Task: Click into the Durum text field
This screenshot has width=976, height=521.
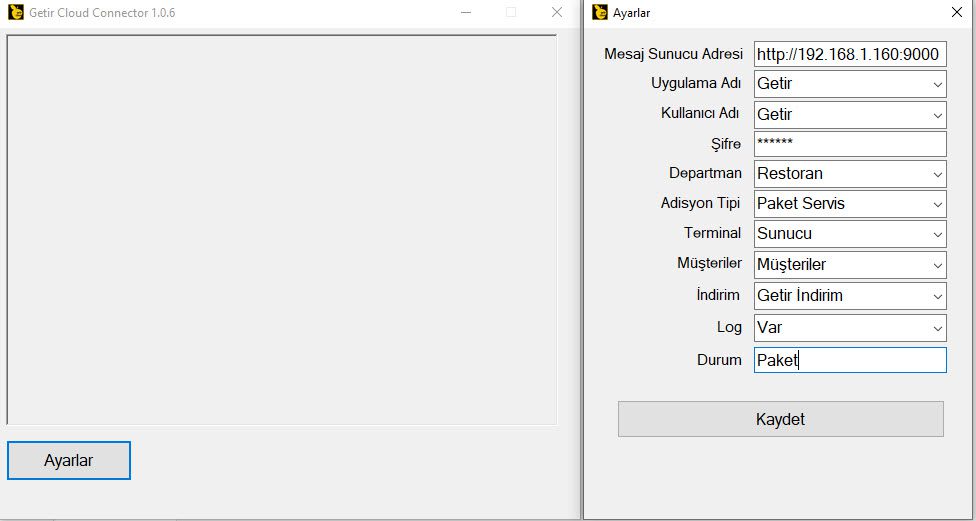Action: [849, 360]
